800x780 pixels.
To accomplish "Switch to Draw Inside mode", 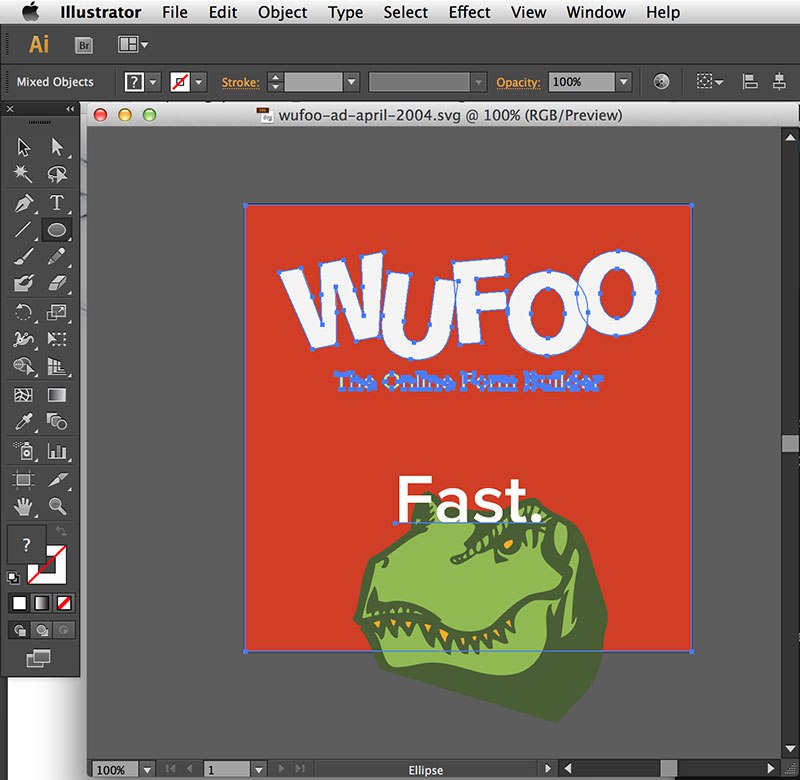I will tap(64, 630).
